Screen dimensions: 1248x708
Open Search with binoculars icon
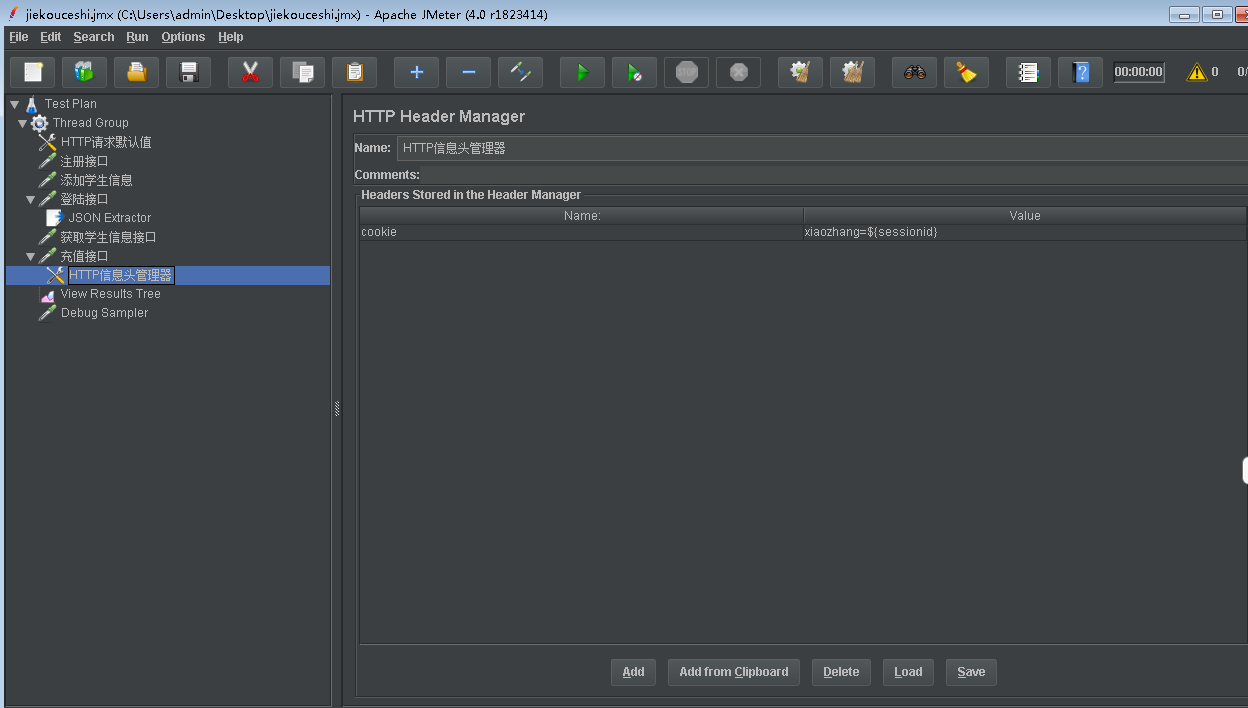pos(914,72)
